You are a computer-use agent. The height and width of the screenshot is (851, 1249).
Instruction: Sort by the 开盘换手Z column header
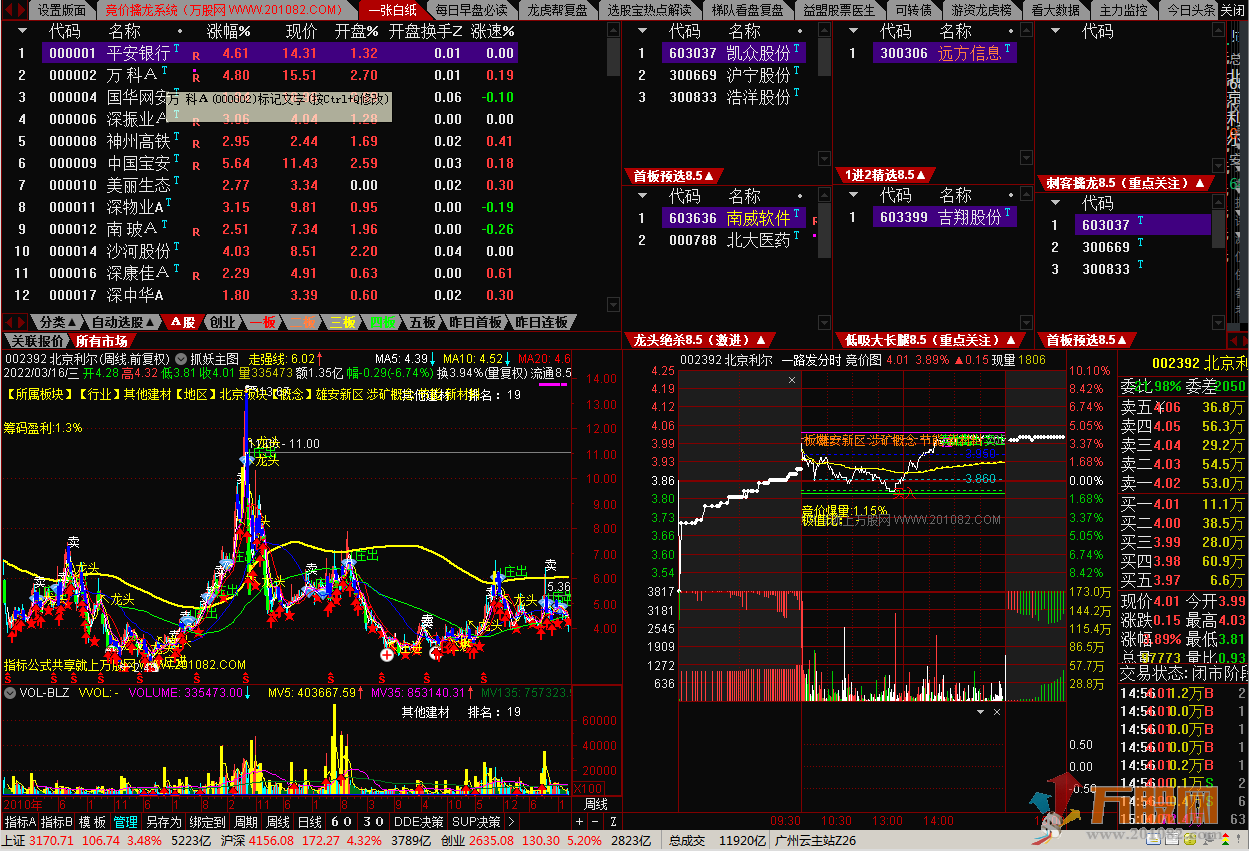pyautogui.click(x=425, y=31)
